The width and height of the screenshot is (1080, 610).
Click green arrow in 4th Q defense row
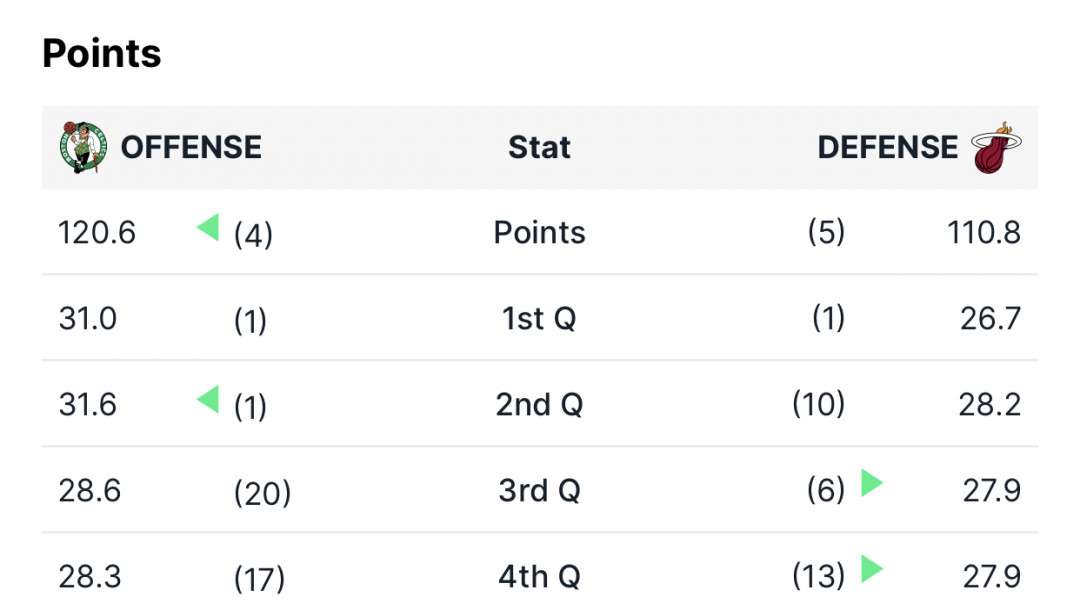(x=872, y=569)
